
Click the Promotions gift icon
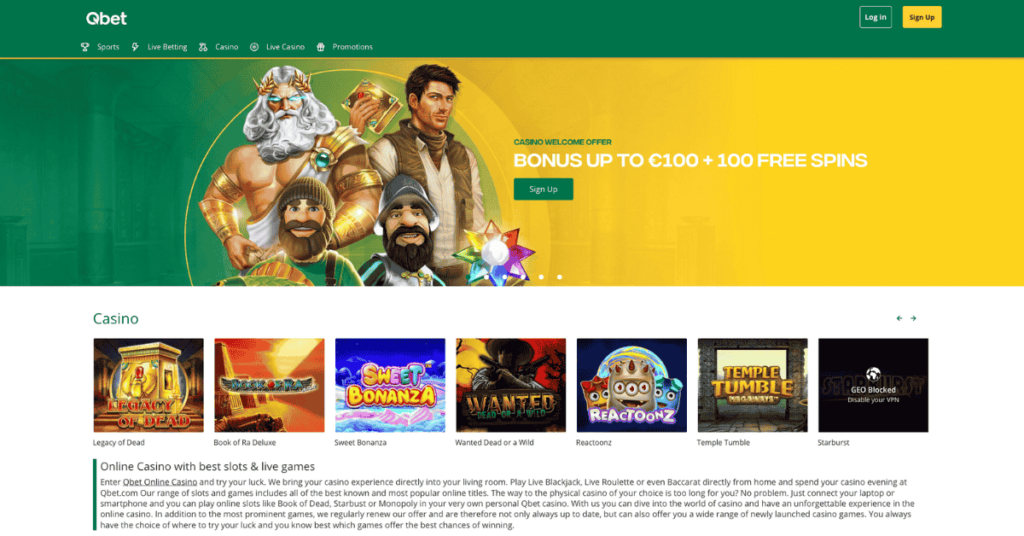(x=321, y=47)
